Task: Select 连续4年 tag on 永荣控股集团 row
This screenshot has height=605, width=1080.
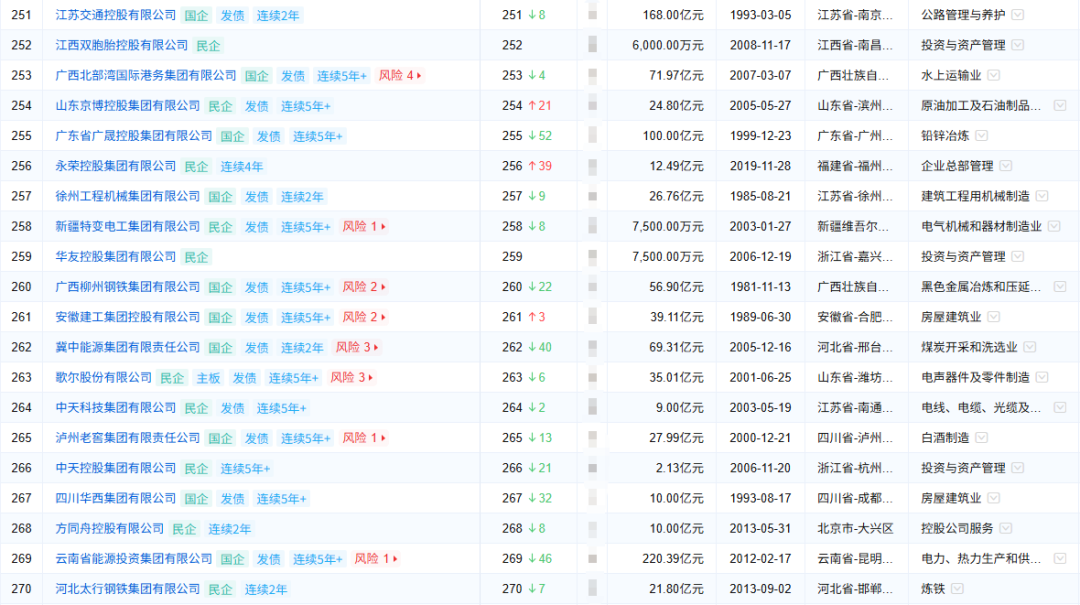Action: [241, 166]
